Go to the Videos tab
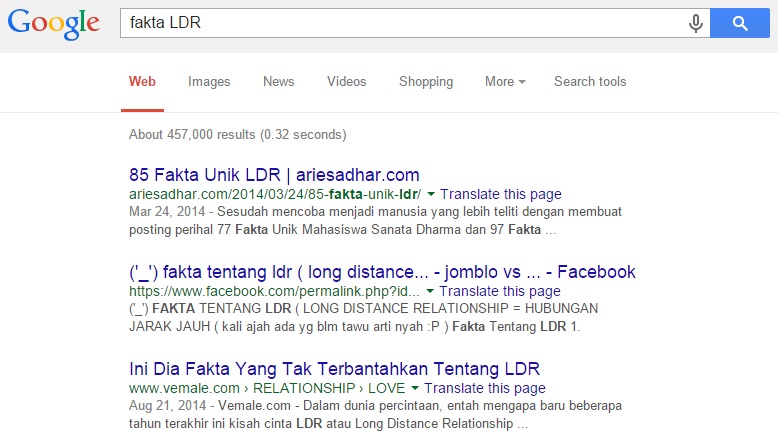The width and height of the screenshot is (778, 433). pos(346,82)
